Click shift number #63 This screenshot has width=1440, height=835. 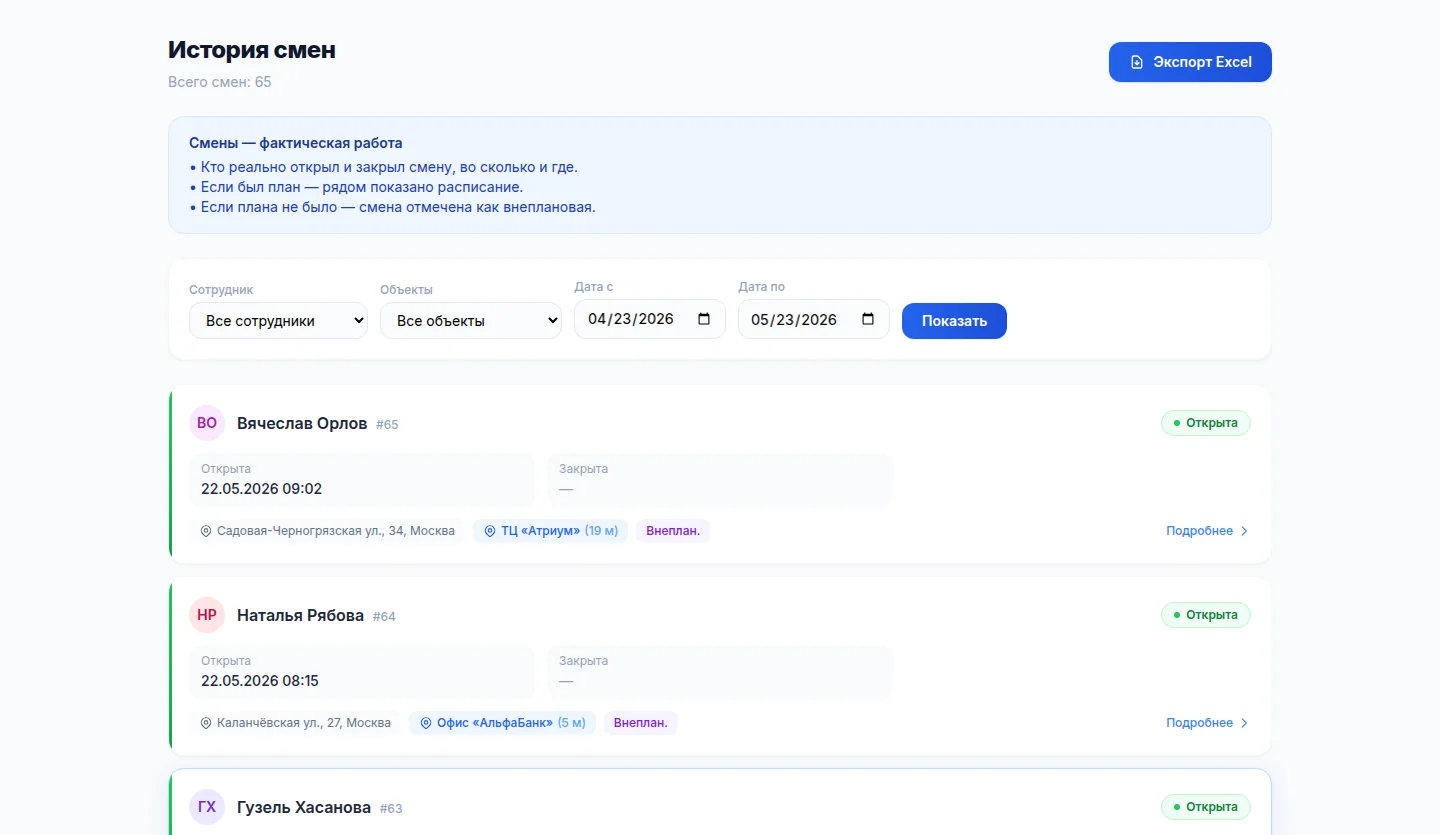tap(391, 809)
